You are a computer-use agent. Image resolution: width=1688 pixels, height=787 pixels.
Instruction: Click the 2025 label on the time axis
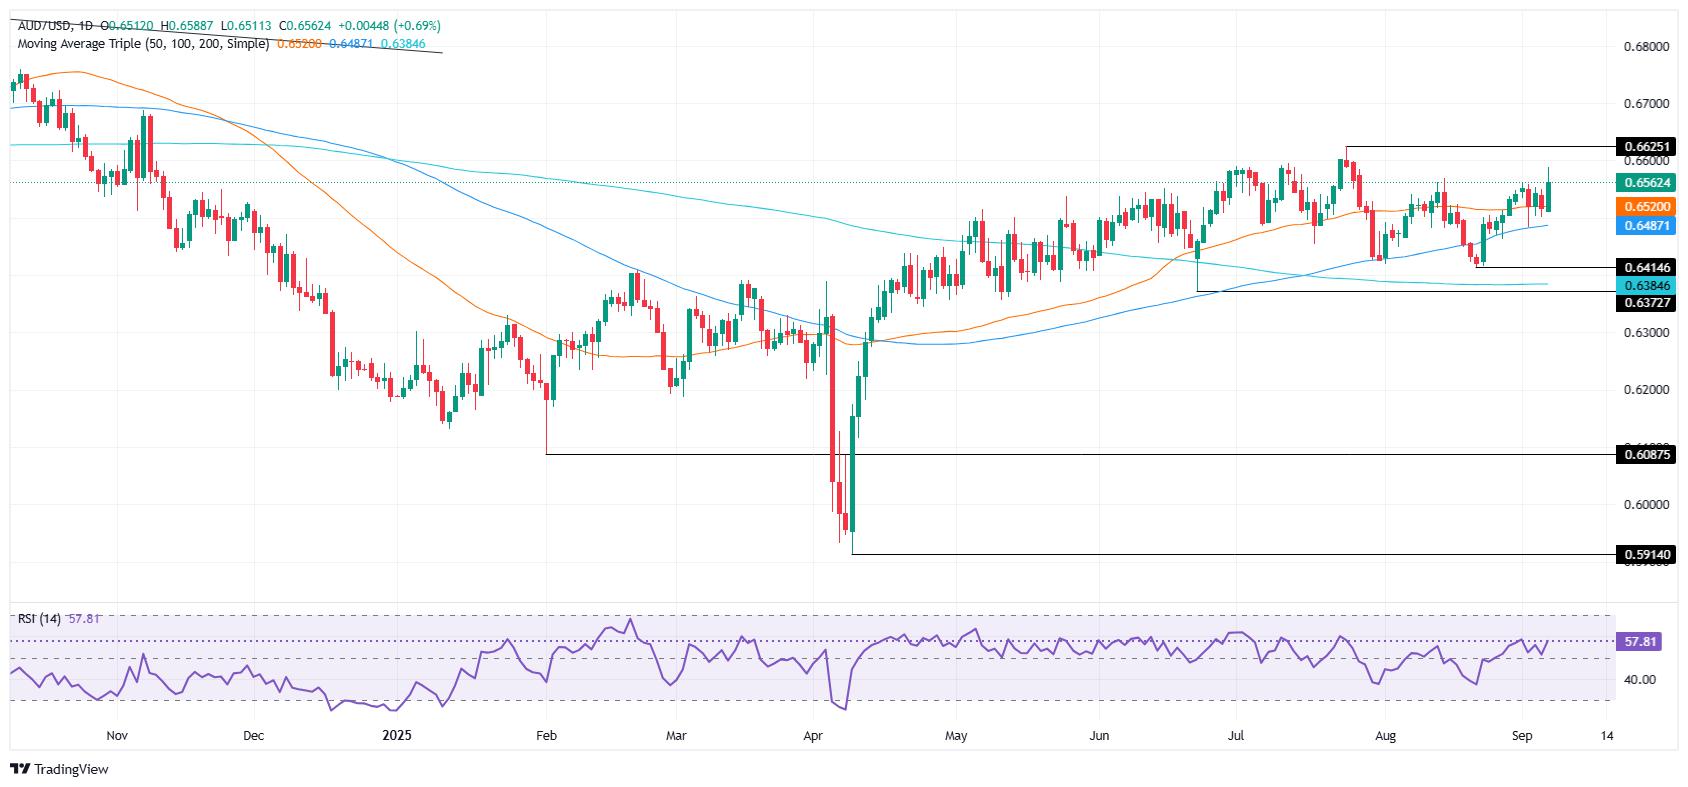(398, 737)
